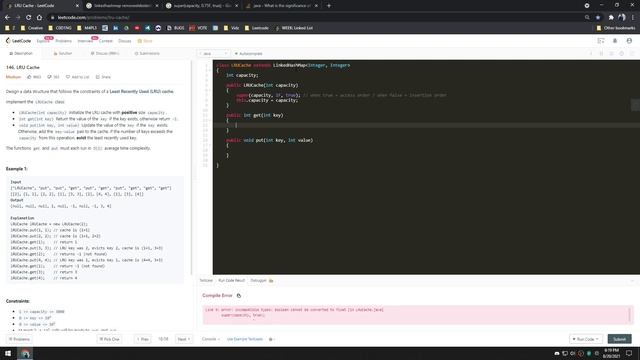Open the Java language dropdown

pyautogui.click(x=213, y=53)
